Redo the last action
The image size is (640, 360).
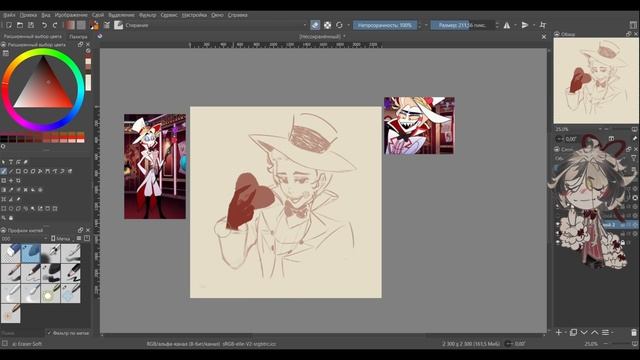tap(55, 25)
